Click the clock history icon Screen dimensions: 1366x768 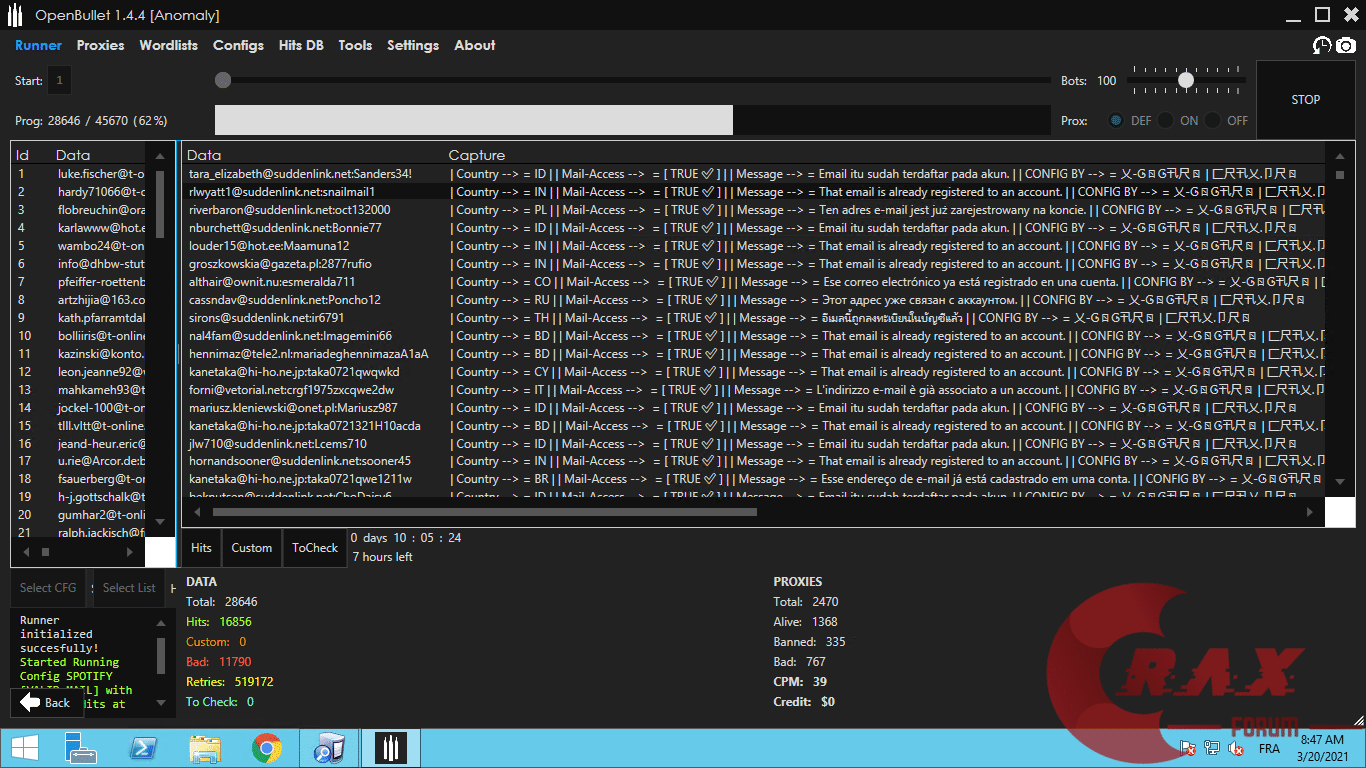coord(1322,45)
